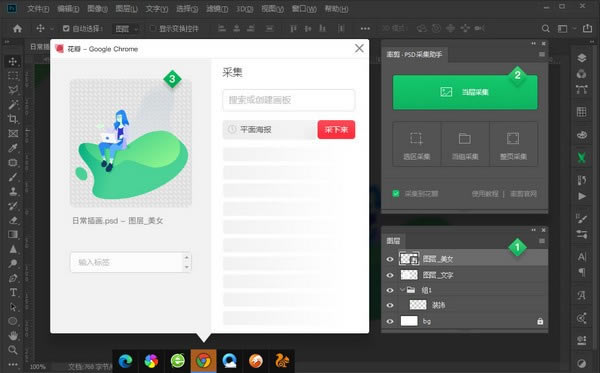Uncheck the 采集到花瓣 checkbox
Image resolution: width=600 pixels, height=373 pixels.
coord(396,194)
